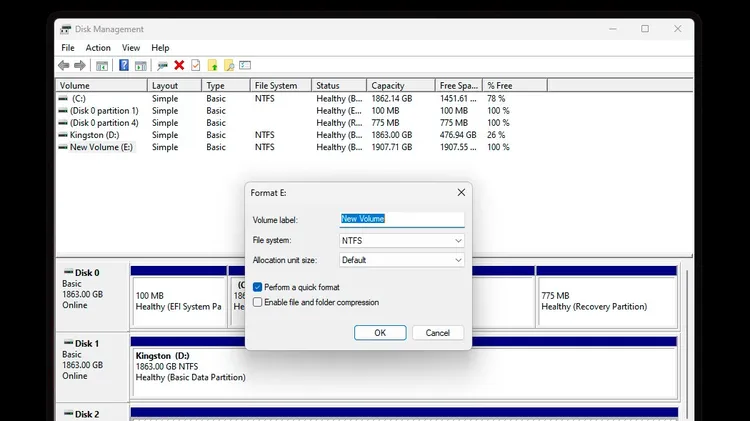The width and height of the screenshot is (750, 421).
Task: Open the Action menu
Action: click(x=98, y=48)
